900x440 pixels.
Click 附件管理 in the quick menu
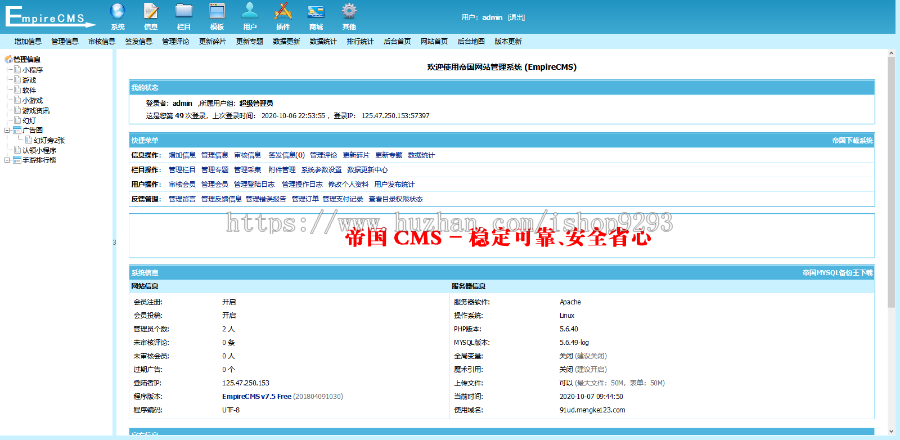tap(282, 170)
